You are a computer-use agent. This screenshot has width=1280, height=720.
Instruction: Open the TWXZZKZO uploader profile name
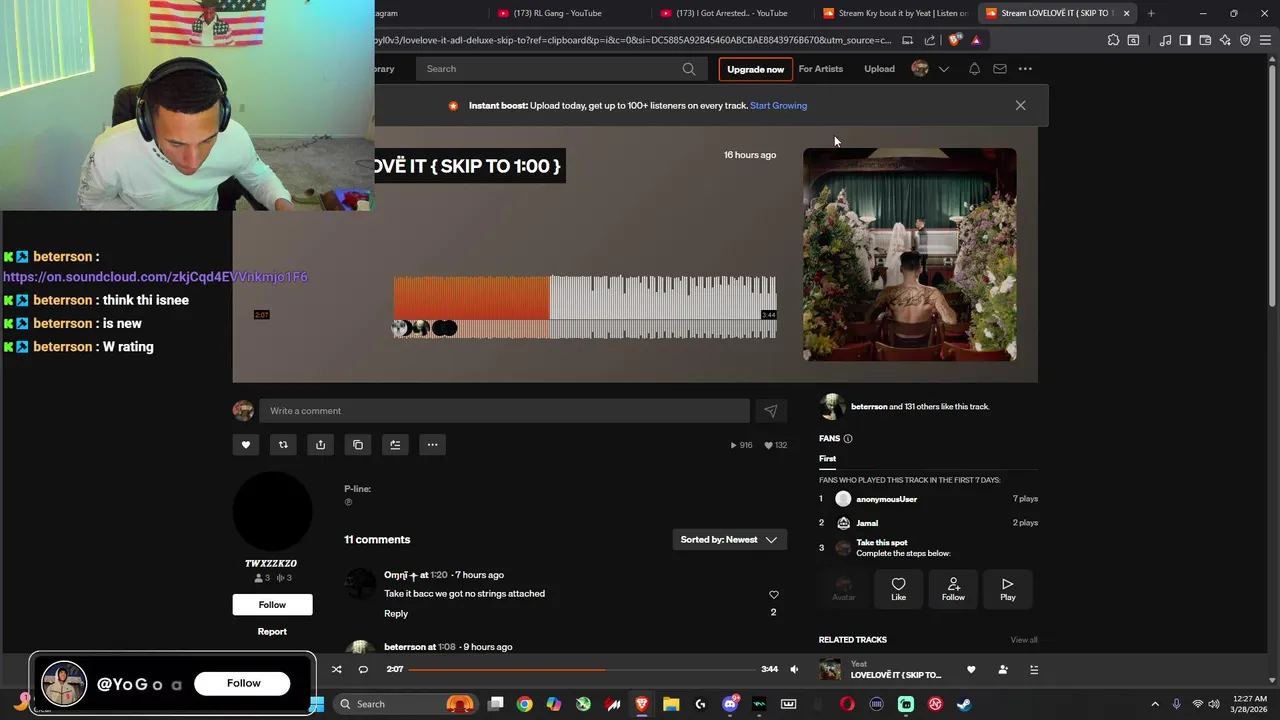pos(271,564)
